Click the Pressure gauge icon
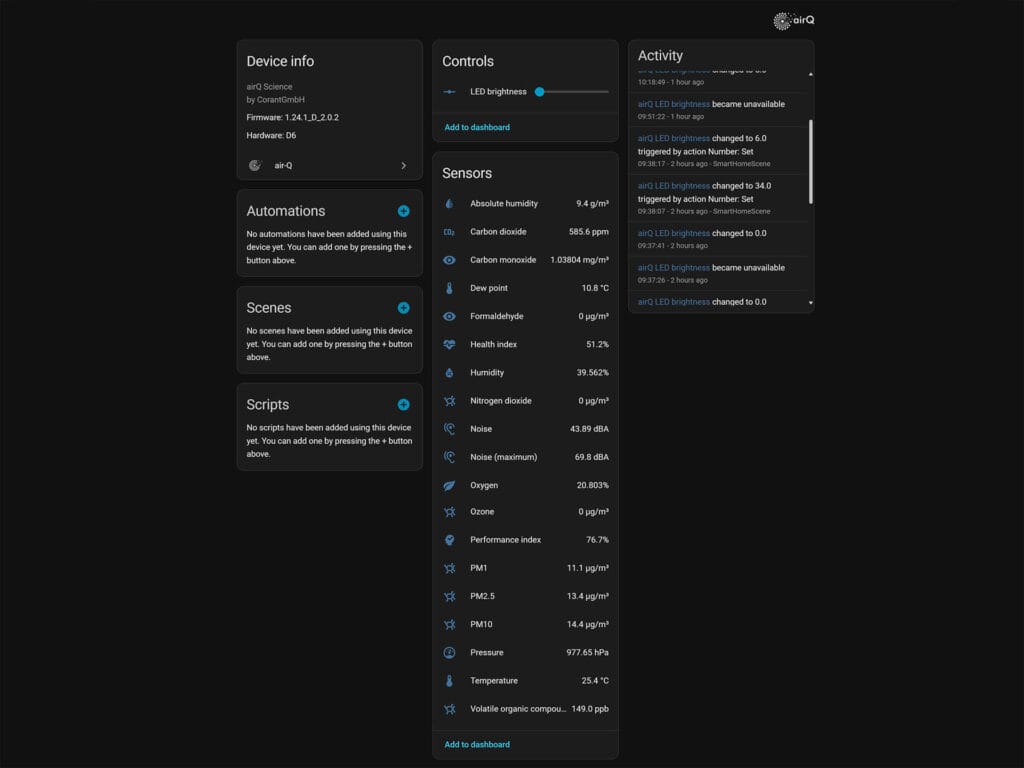Image resolution: width=1024 pixels, height=768 pixels. (x=449, y=653)
